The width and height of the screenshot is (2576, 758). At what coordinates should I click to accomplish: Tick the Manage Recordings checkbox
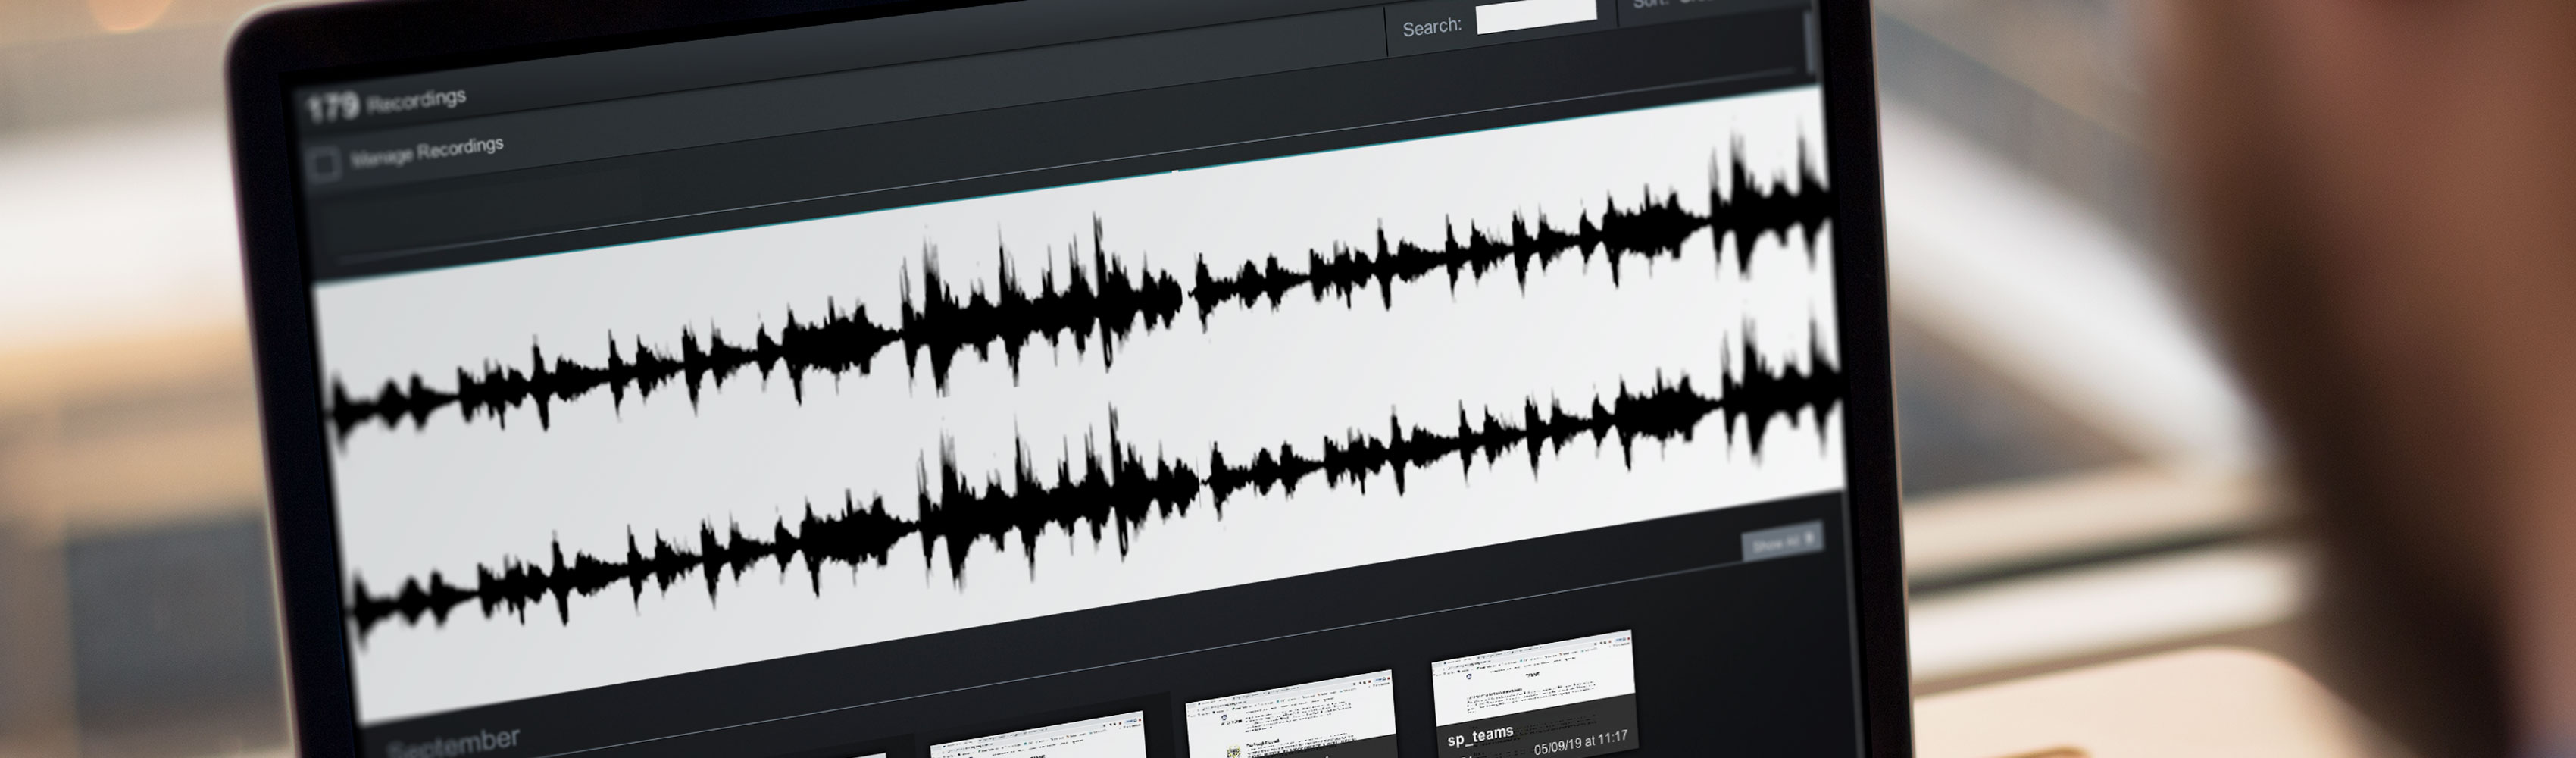coord(324,164)
